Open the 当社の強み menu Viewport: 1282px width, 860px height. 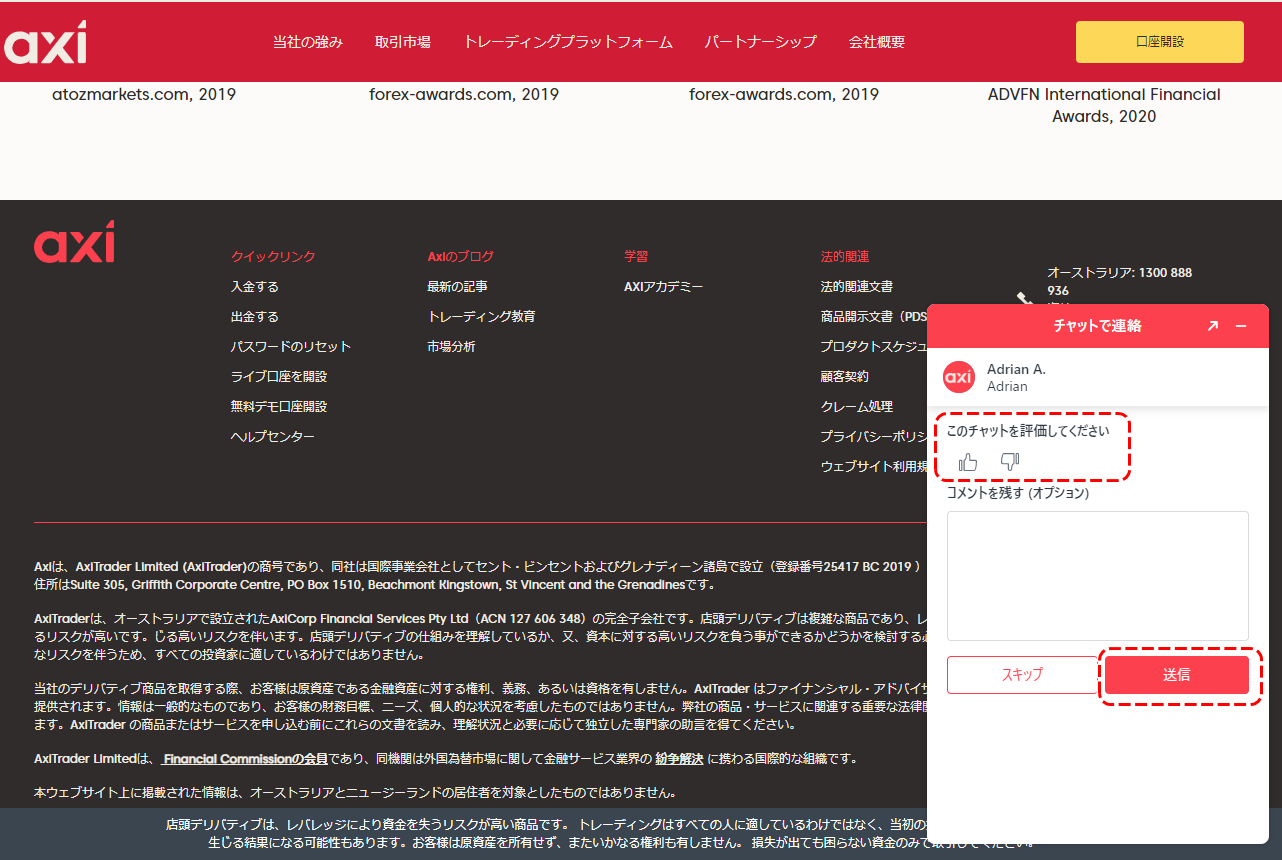[x=308, y=42]
